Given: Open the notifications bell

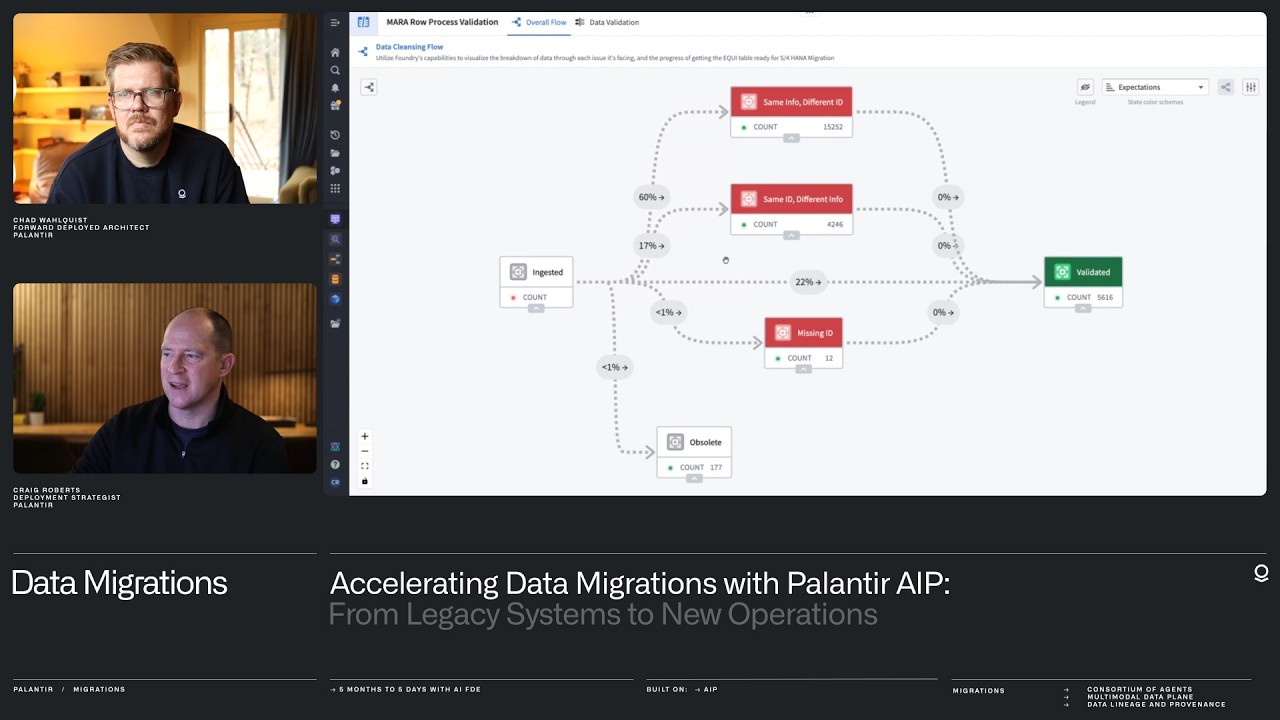Looking at the screenshot, I should (335, 88).
